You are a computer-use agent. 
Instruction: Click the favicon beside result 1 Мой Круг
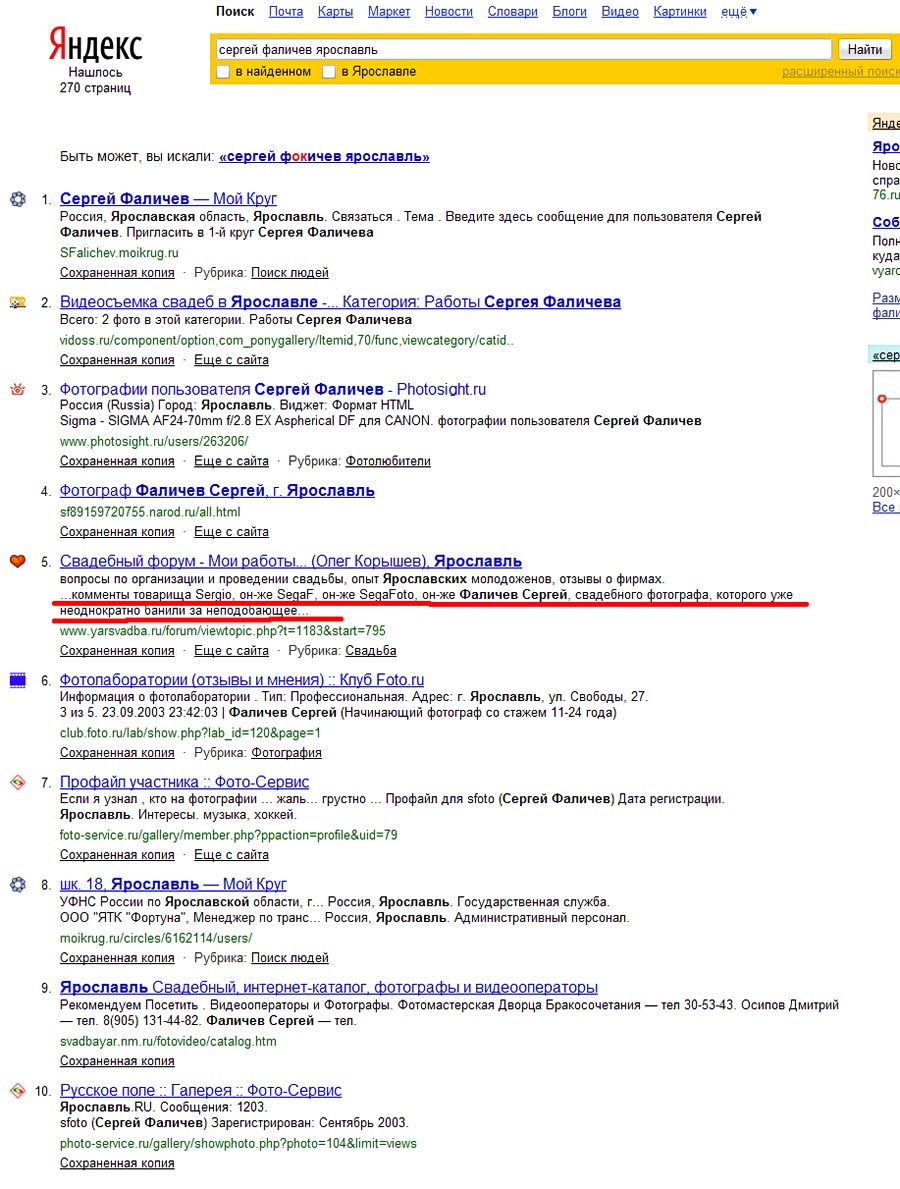click(x=17, y=199)
